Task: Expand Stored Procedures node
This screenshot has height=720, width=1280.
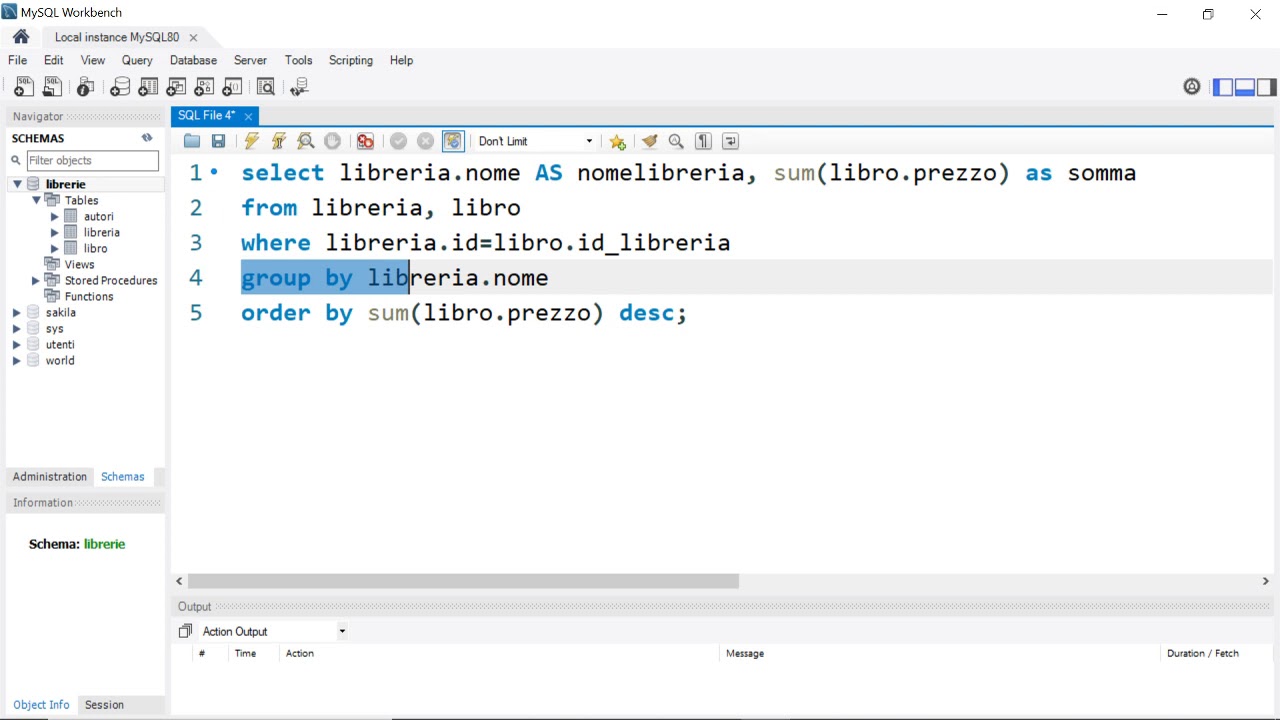Action: (x=36, y=280)
